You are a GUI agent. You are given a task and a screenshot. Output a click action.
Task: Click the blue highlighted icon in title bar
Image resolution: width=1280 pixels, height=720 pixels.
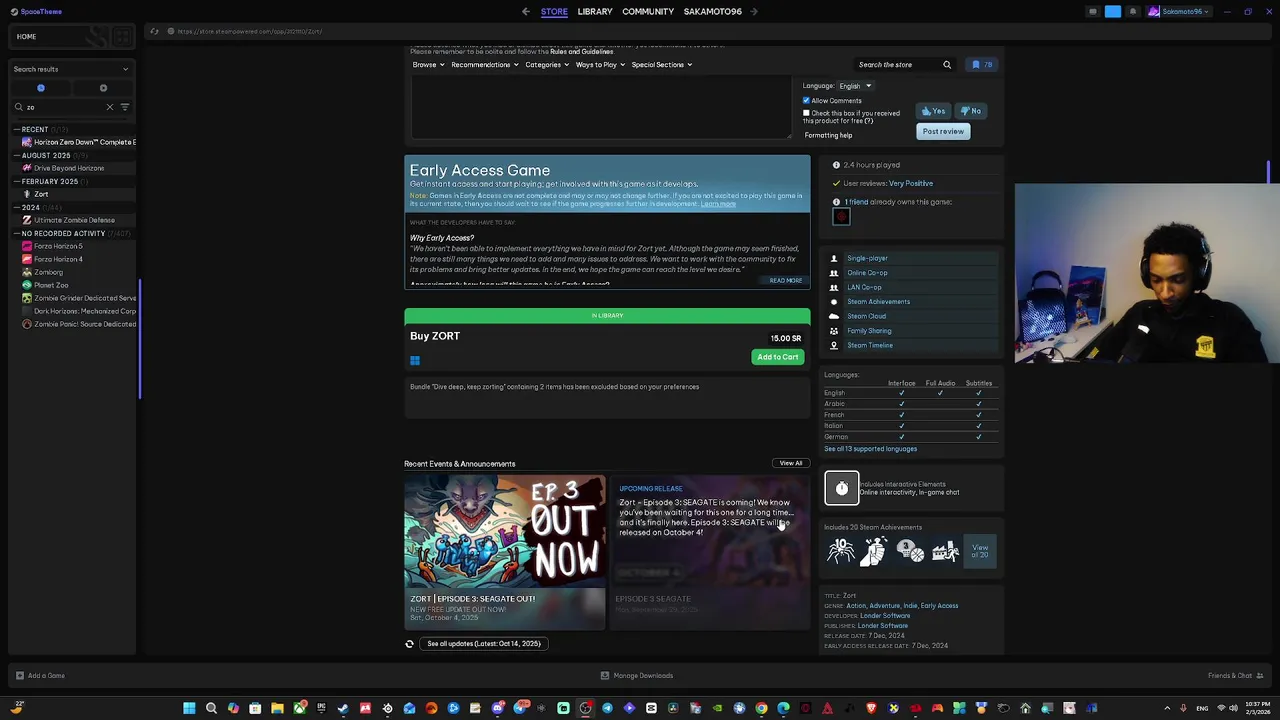coord(1113,12)
